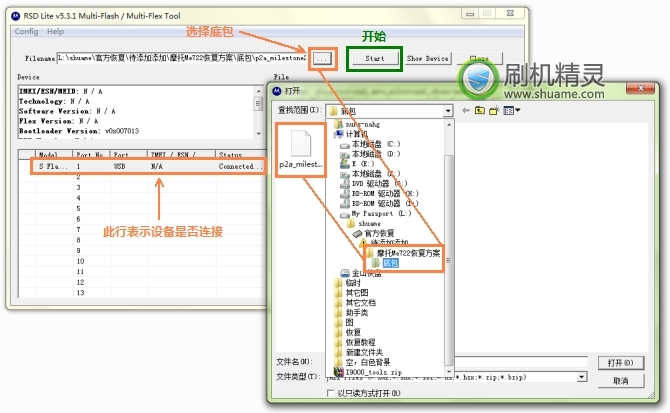Click the back arrow in Open dialog
This screenshot has height=413, width=670.
point(466,111)
